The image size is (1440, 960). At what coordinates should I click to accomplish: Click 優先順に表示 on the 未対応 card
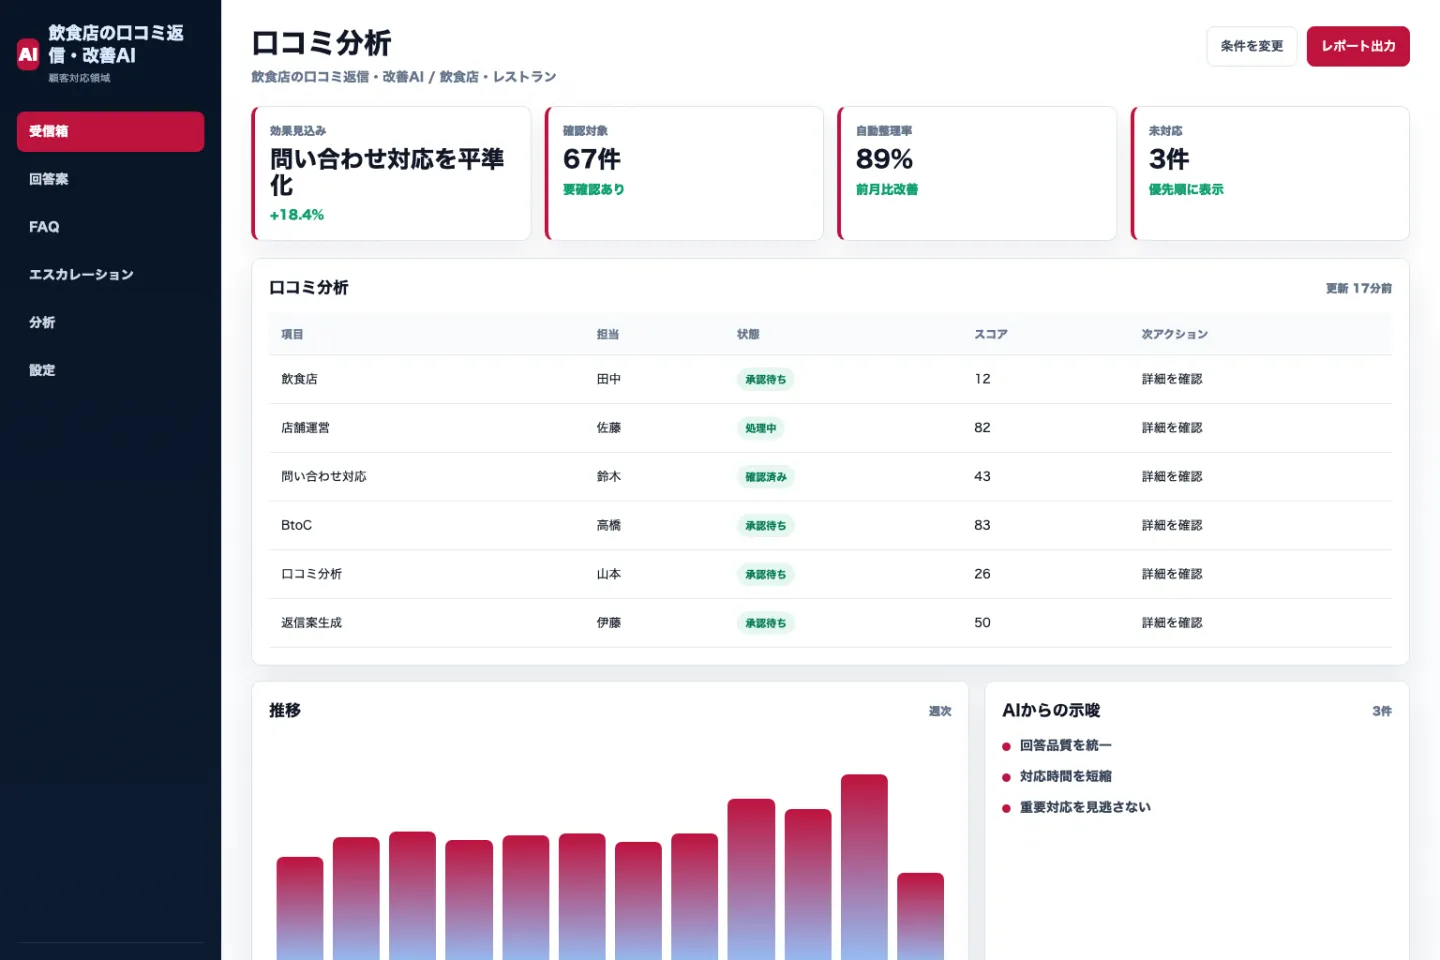tap(1186, 189)
